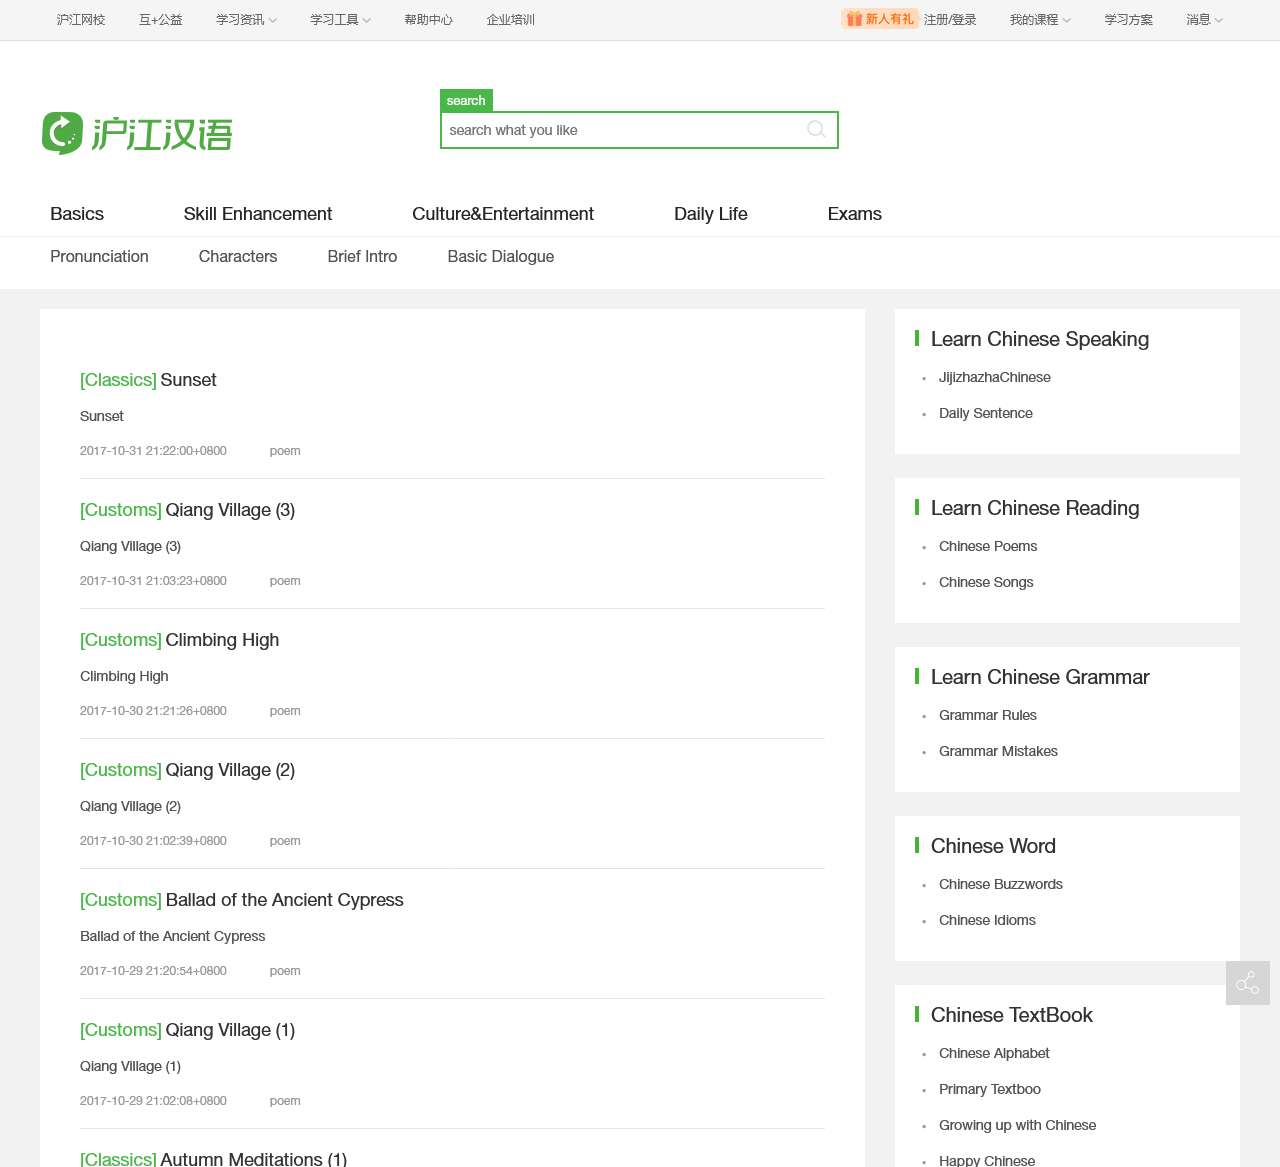
Task: Click the floating share icon on the right
Action: point(1247,983)
